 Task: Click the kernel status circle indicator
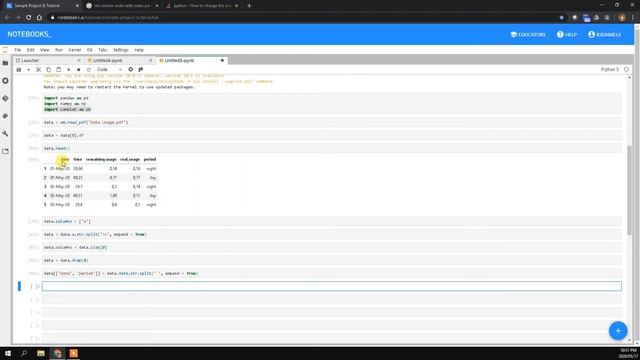pos(626,70)
